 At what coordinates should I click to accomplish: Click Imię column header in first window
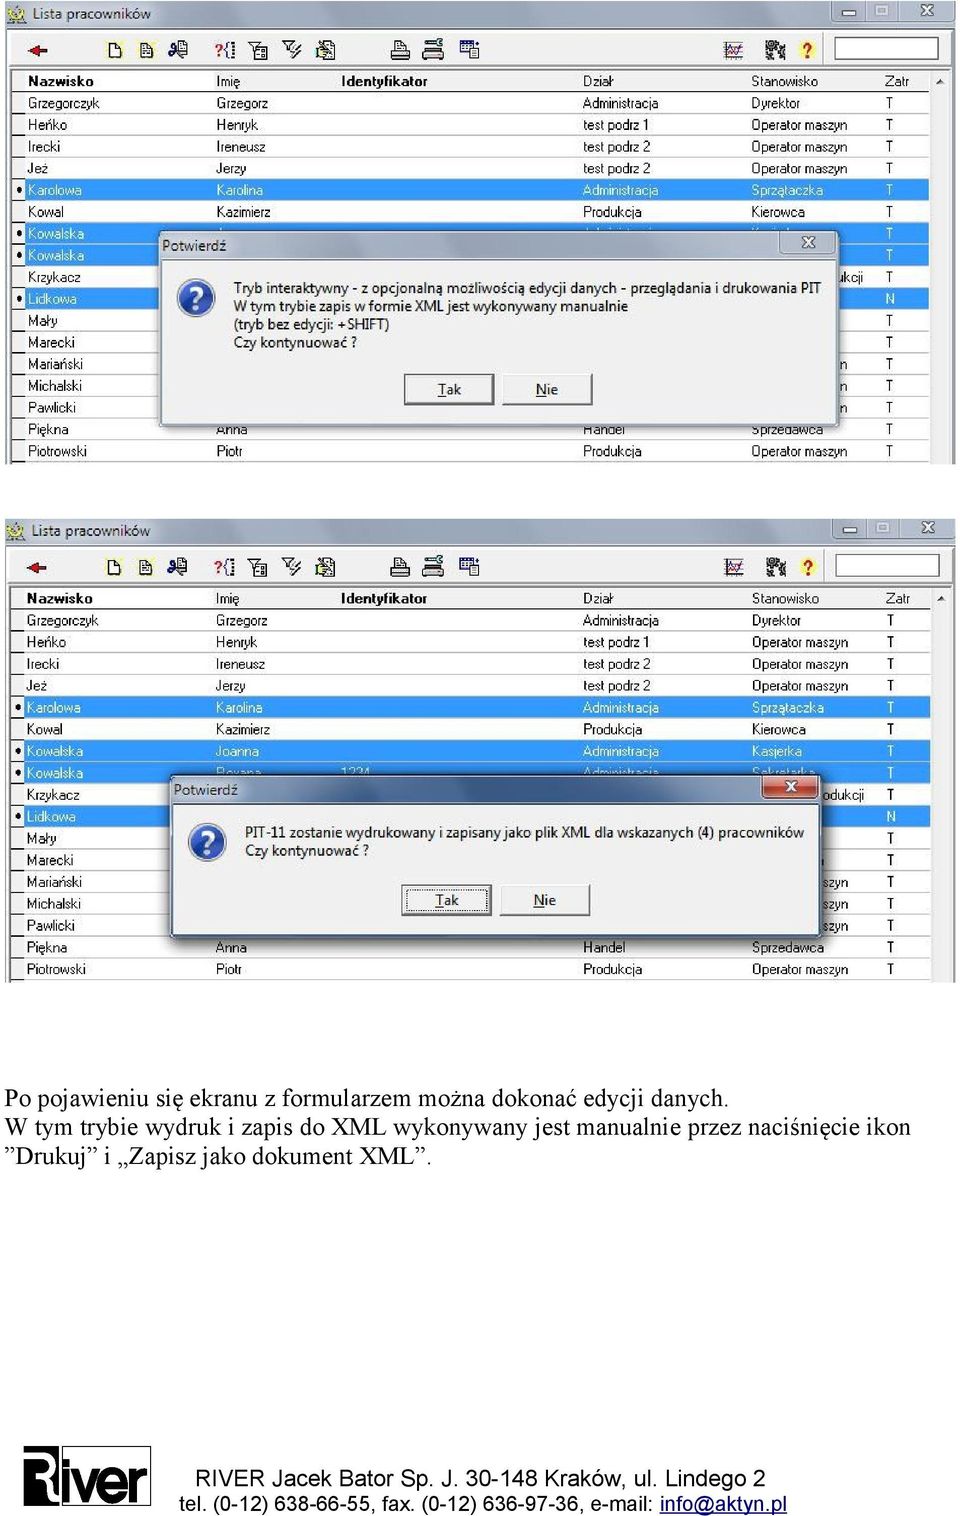coord(228,81)
